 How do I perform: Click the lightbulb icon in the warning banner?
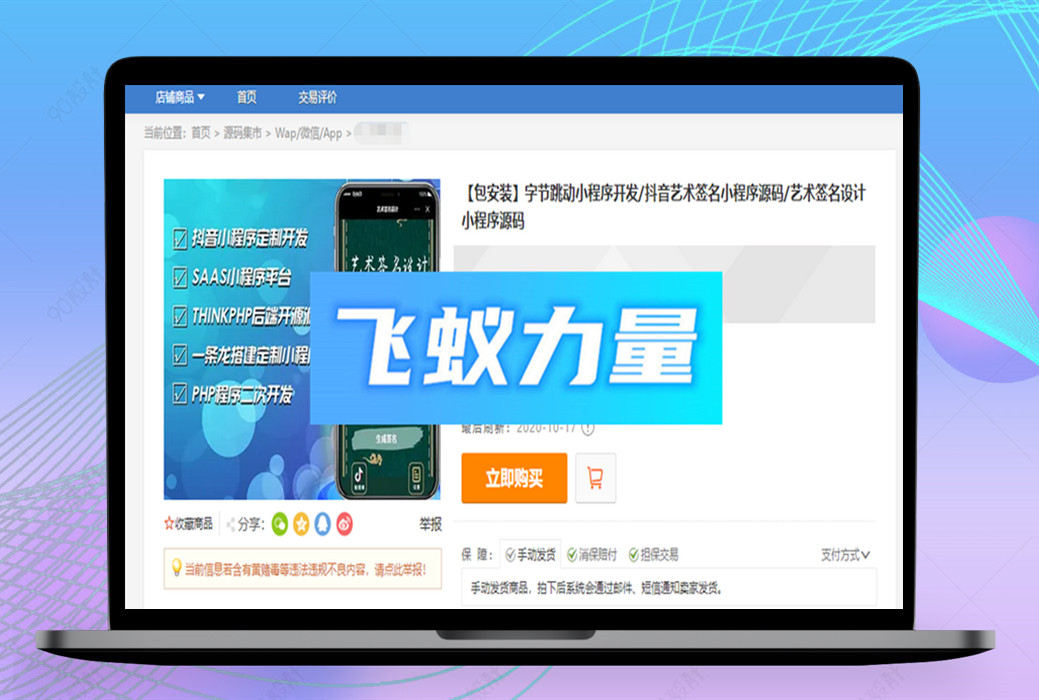177,567
